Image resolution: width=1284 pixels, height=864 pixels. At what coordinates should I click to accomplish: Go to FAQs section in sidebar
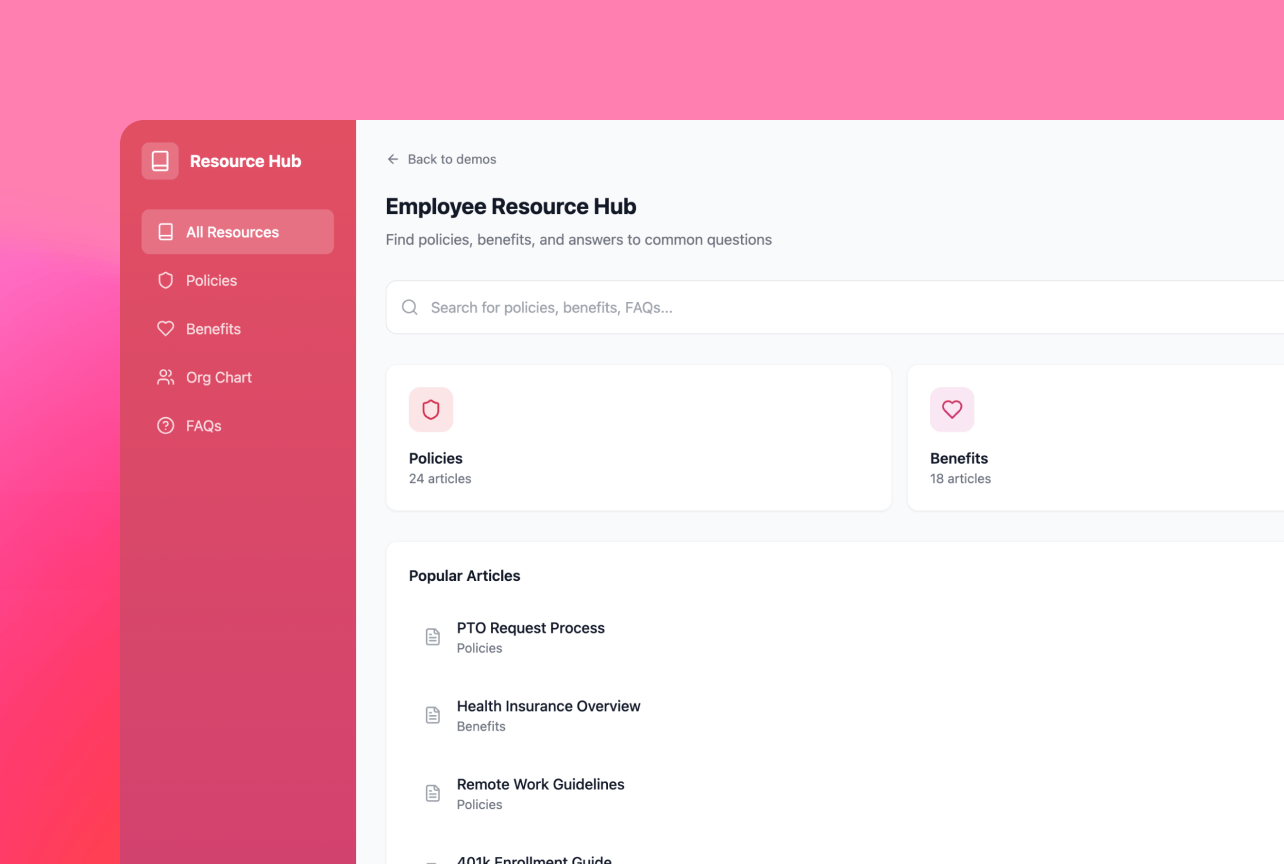tap(203, 426)
